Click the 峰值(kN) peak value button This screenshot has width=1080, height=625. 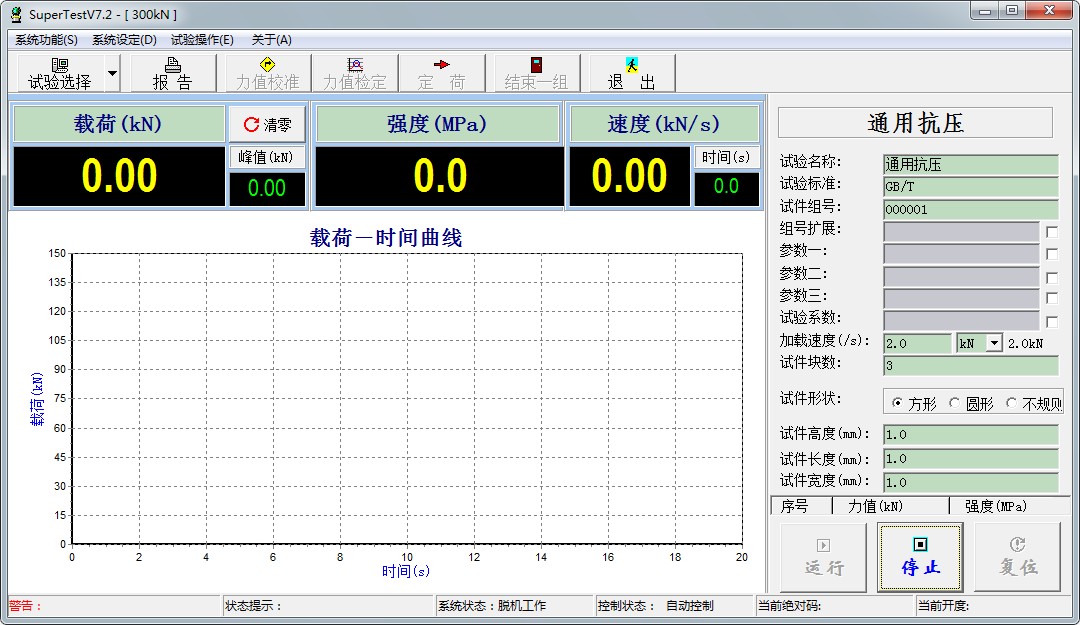[x=267, y=157]
